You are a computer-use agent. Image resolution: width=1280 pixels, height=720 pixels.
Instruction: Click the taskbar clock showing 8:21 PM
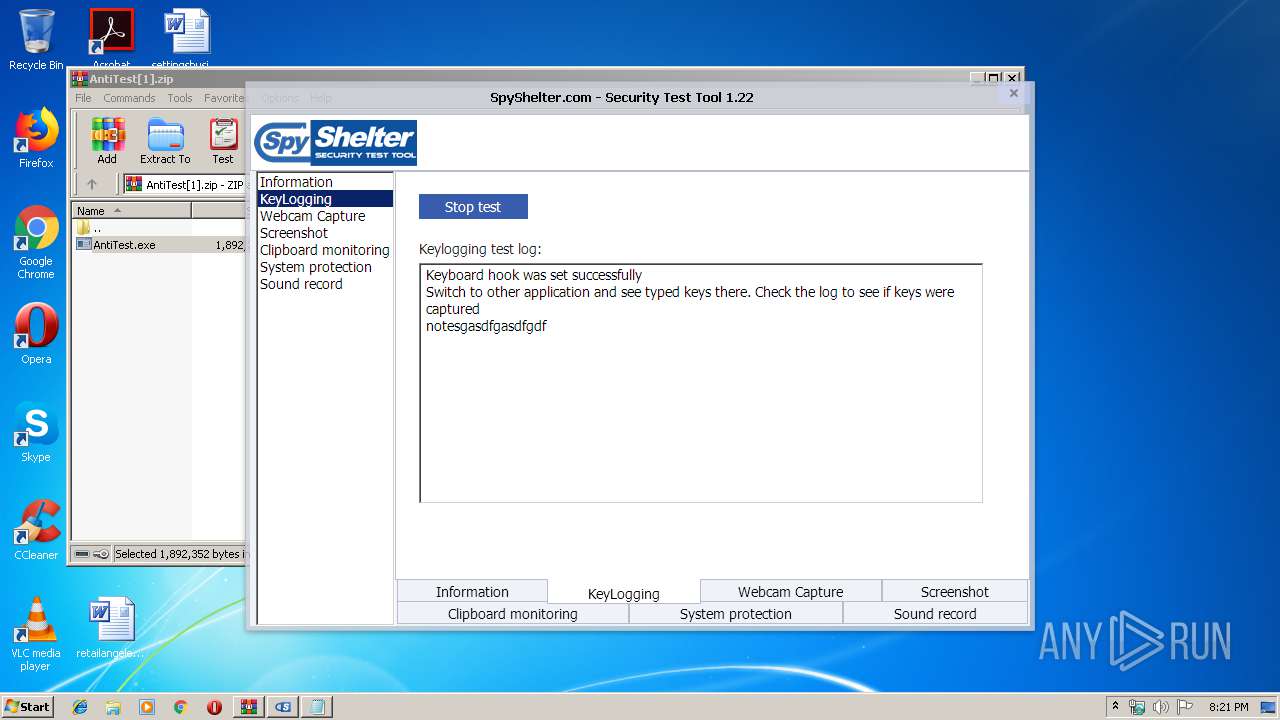point(1228,707)
